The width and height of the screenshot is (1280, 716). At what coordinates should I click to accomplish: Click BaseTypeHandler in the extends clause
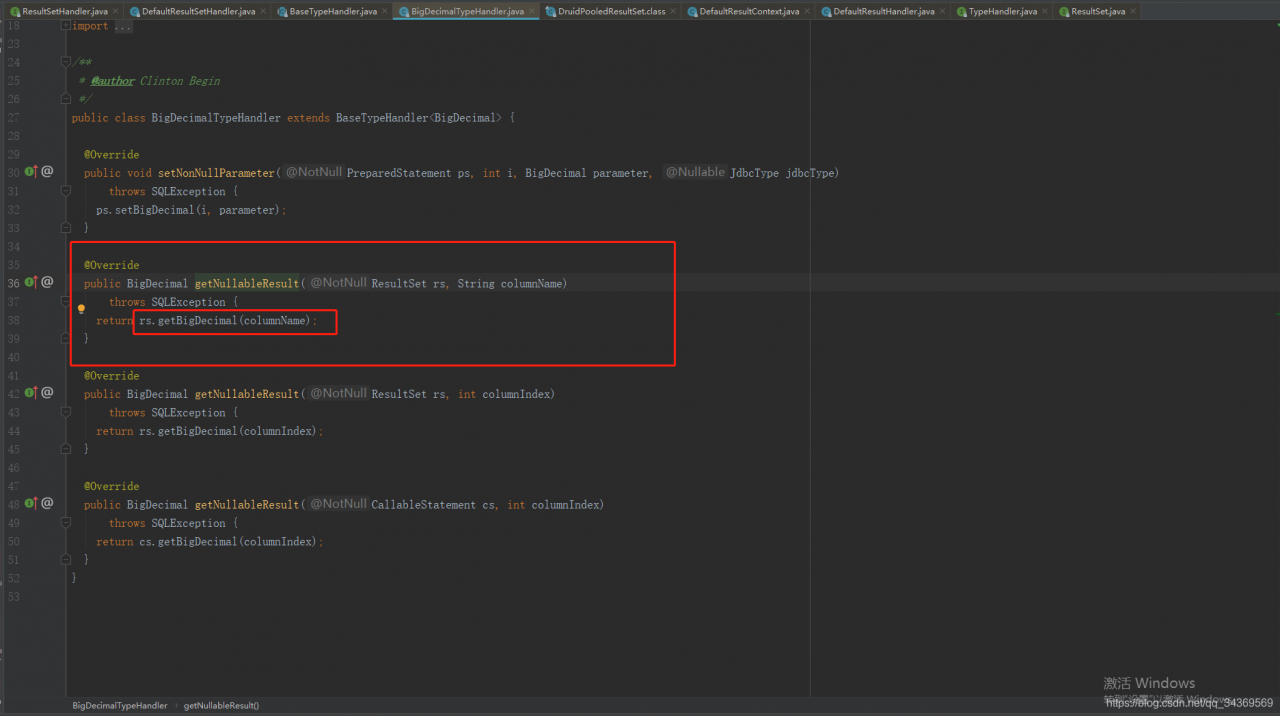pyautogui.click(x=382, y=117)
